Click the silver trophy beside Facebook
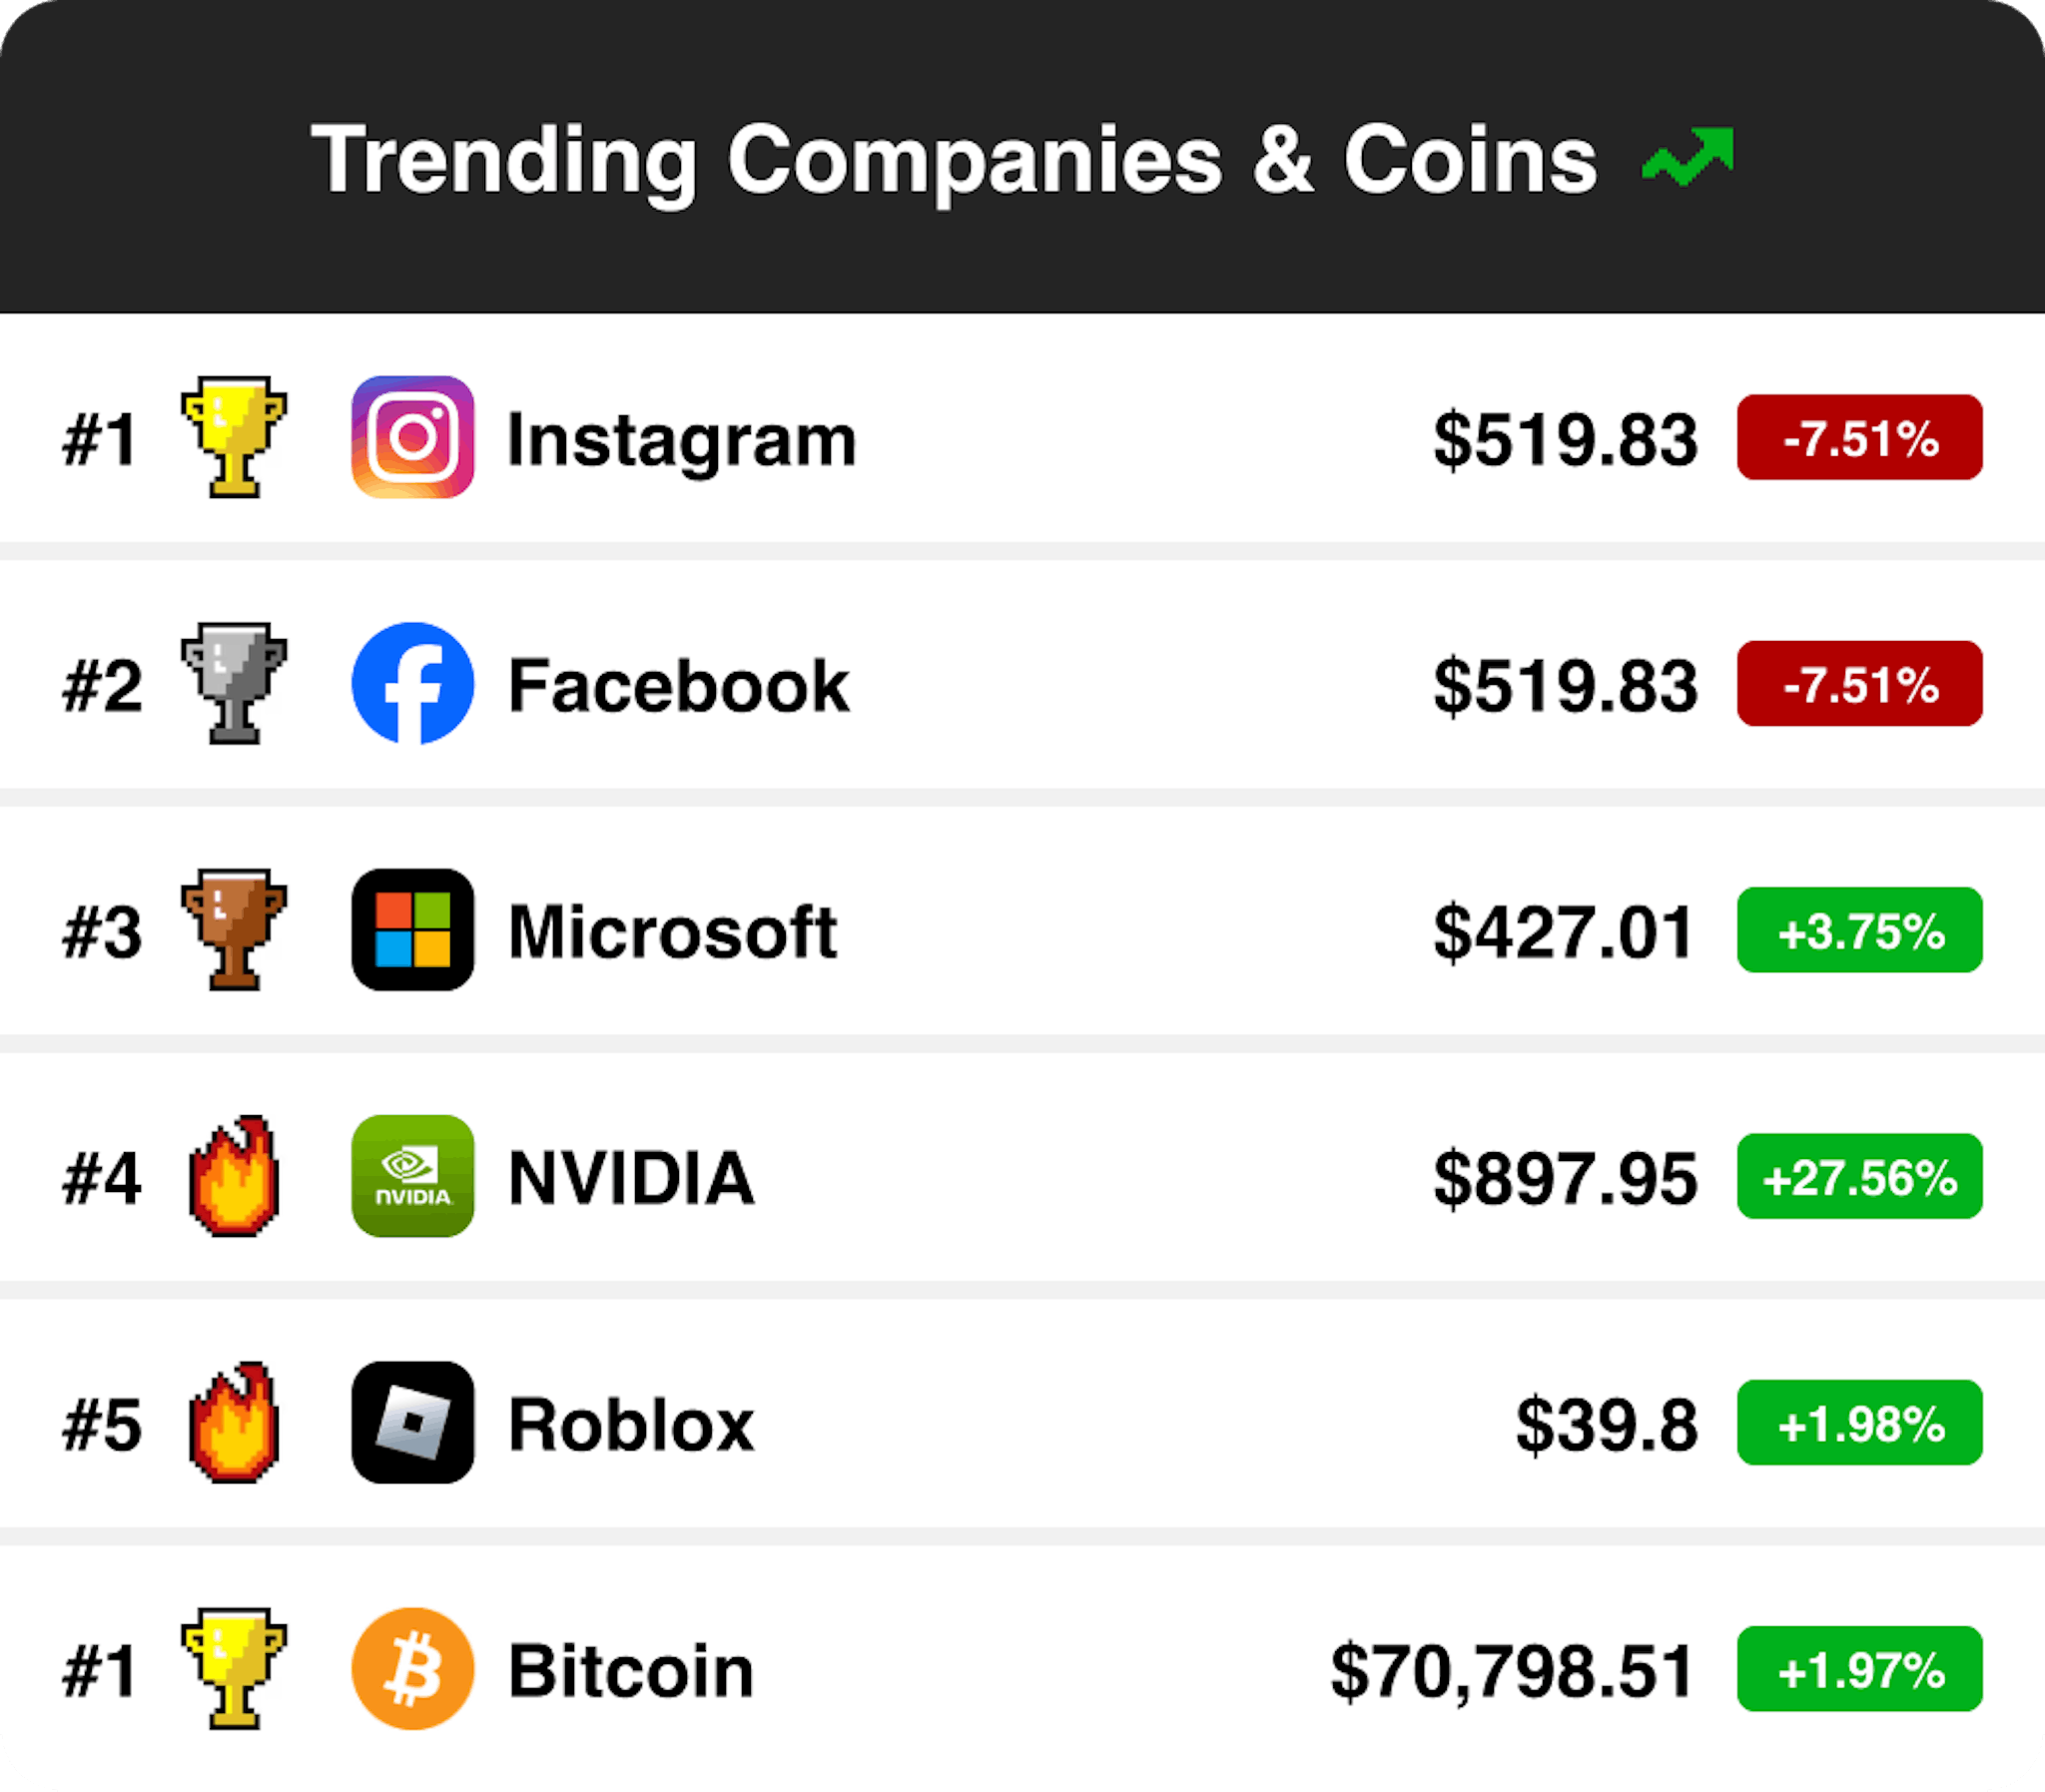 point(234,684)
